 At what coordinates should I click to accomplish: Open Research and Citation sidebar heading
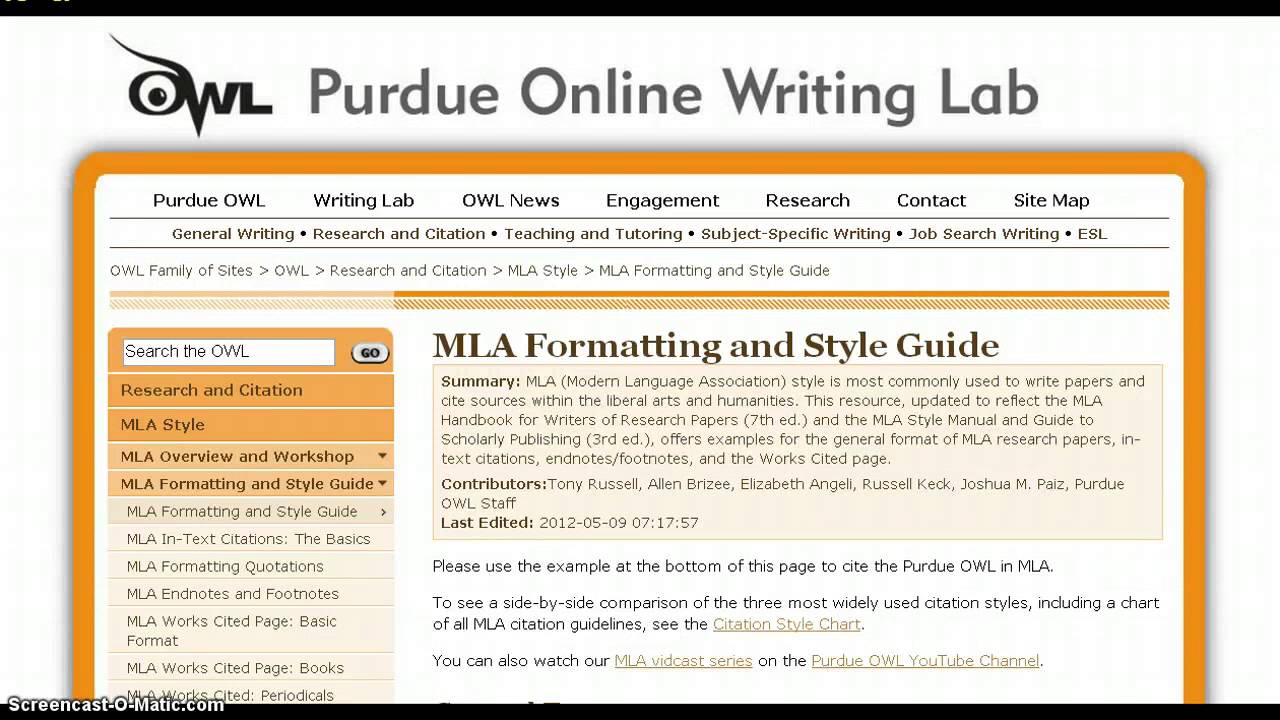coord(251,390)
